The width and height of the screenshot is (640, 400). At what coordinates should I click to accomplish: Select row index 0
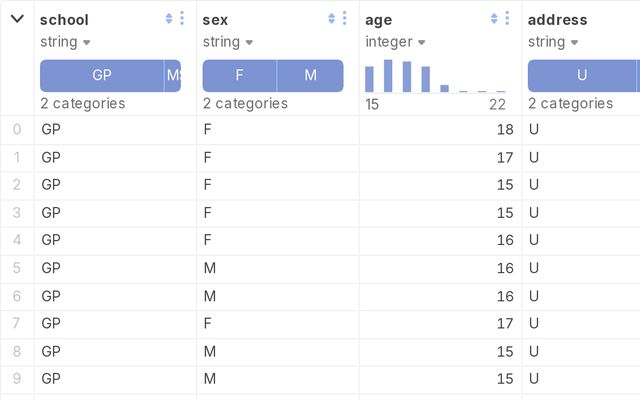tap(17, 129)
